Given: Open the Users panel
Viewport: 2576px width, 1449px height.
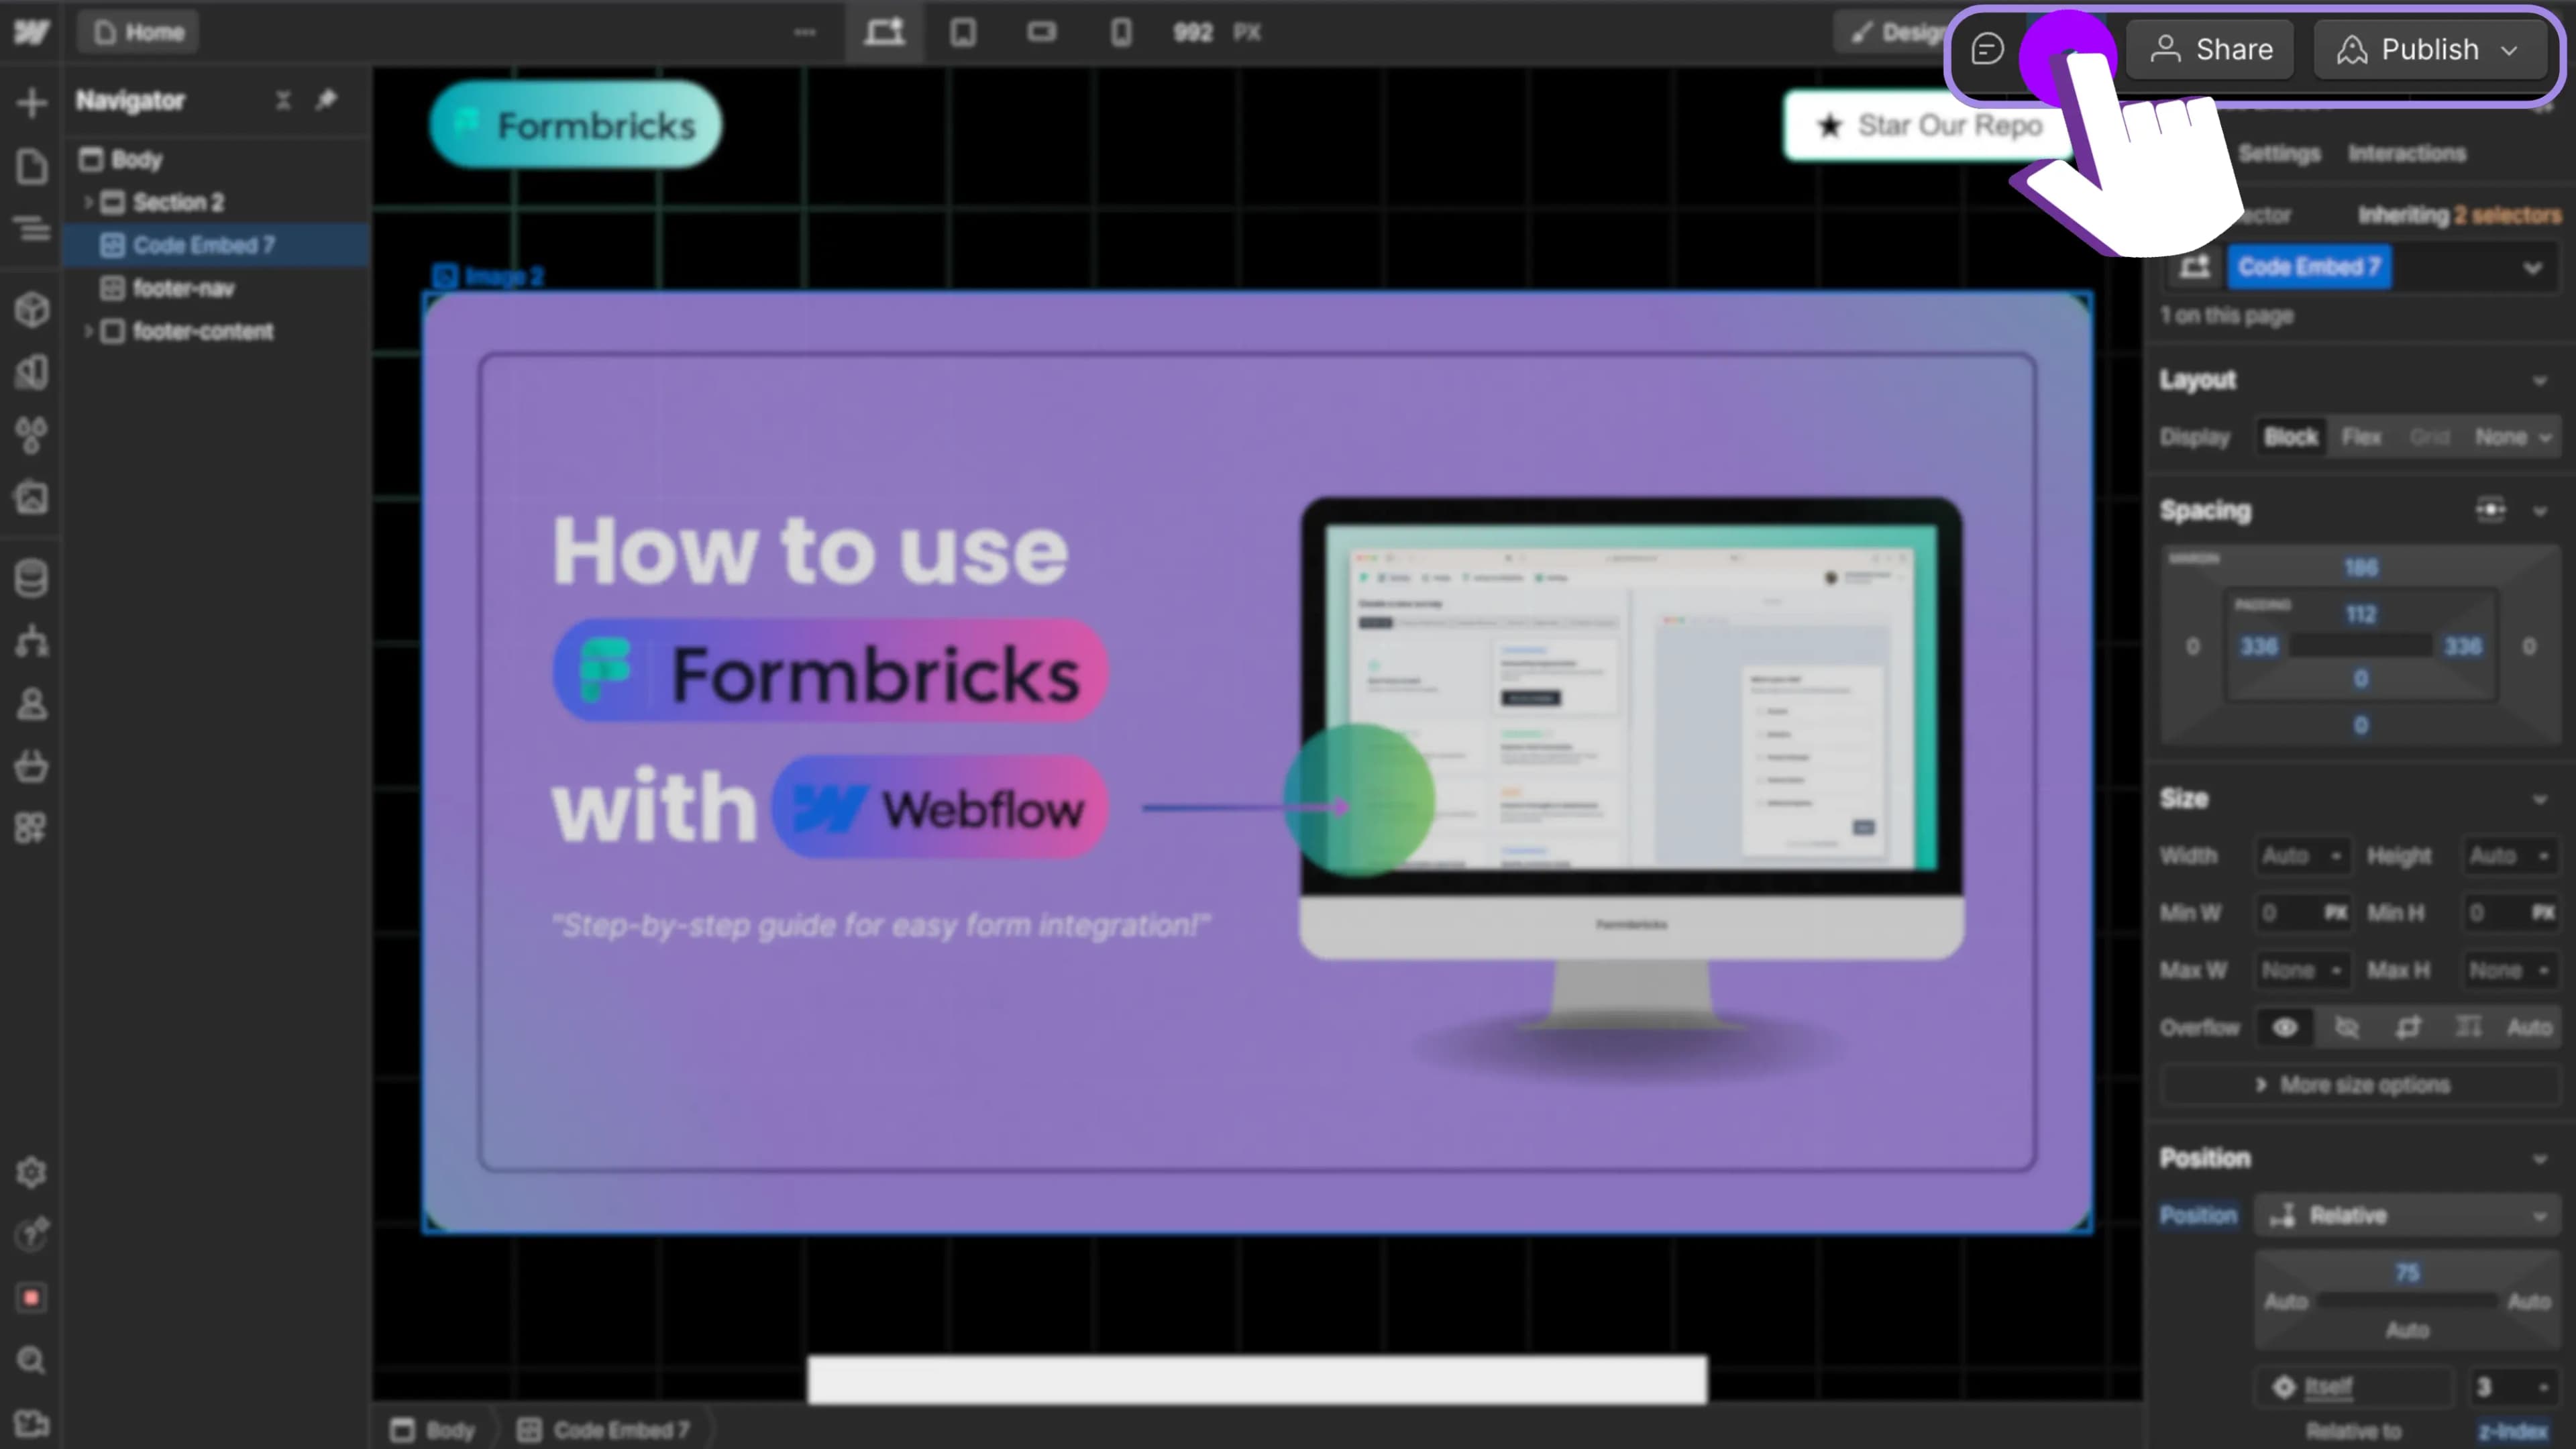Looking at the screenshot, I should (31, 704).
